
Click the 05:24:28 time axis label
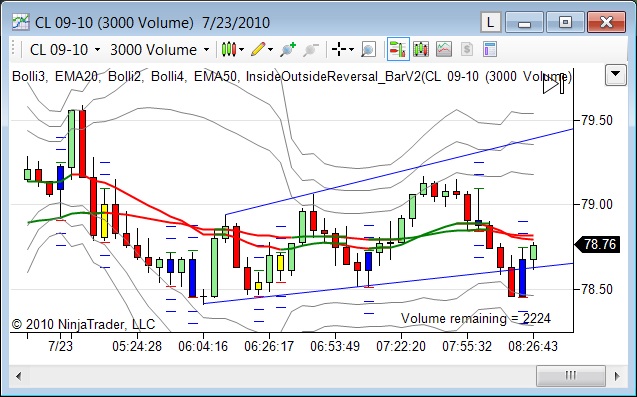pyautogui.click(x=137, y=346)
